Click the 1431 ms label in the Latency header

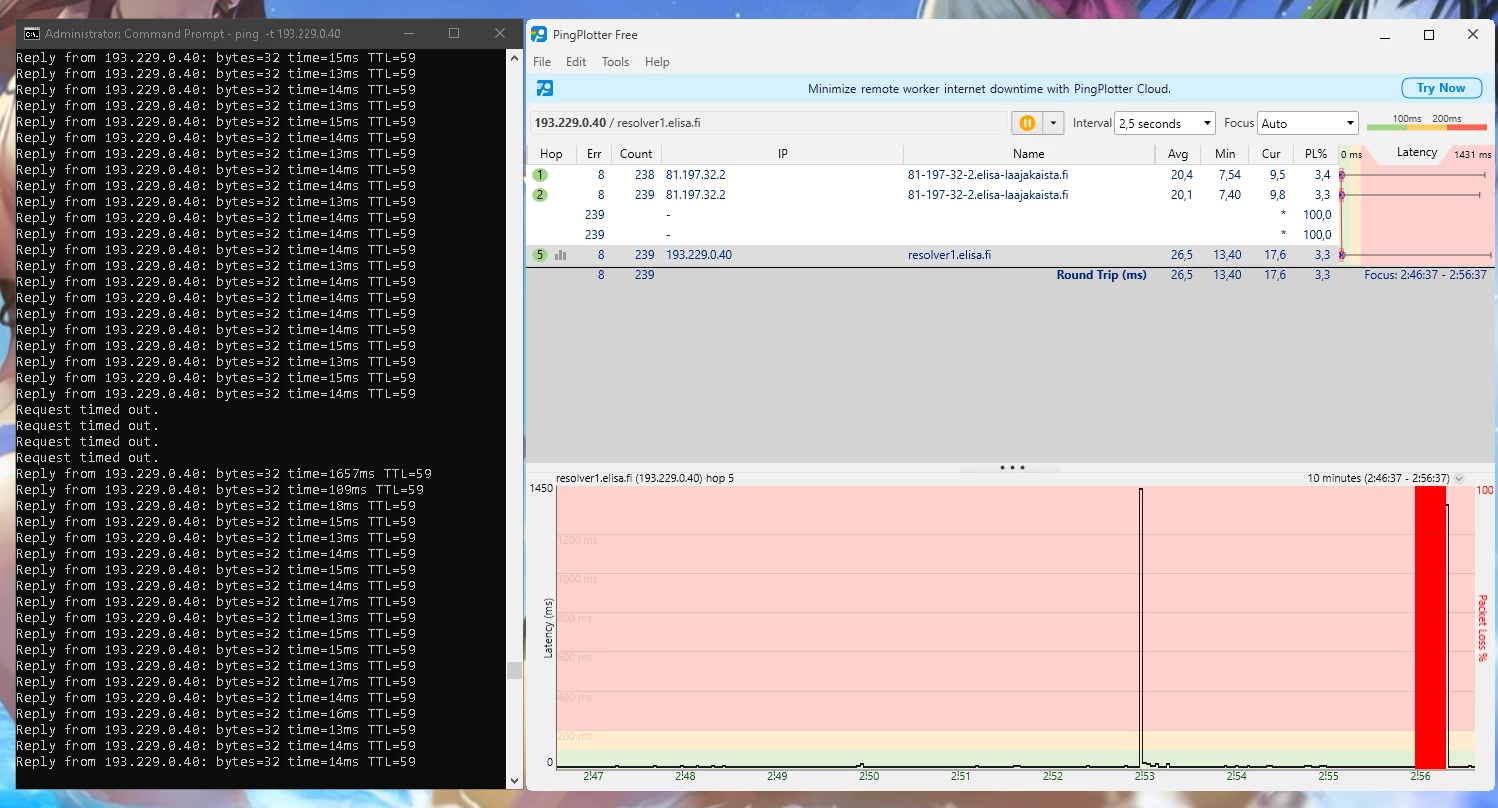pos(1473,155)
